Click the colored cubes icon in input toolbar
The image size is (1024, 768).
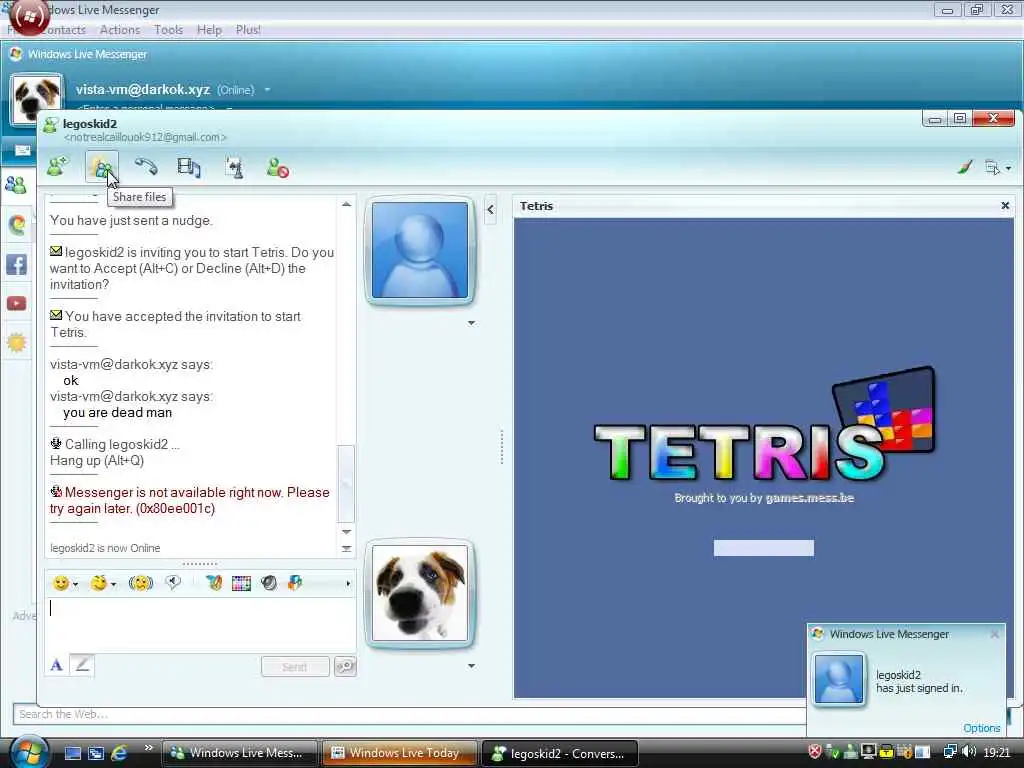[295, 583]
